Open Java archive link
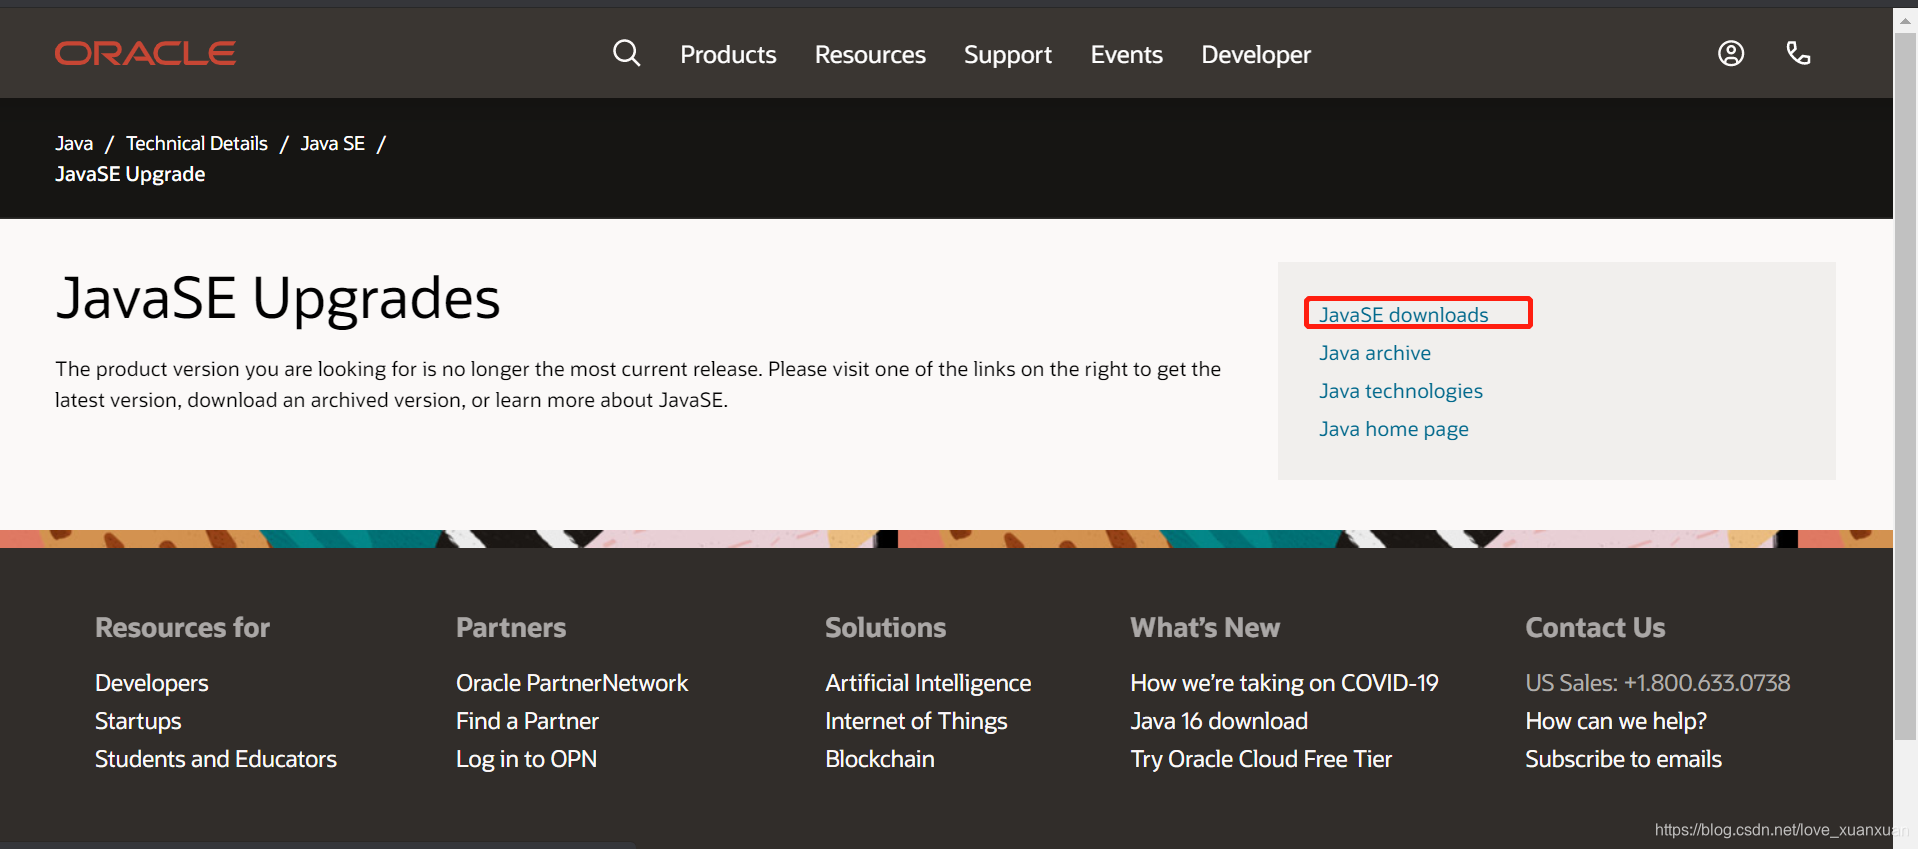This screenshot has width=1918, height=849. click(x=1375, y=353)
